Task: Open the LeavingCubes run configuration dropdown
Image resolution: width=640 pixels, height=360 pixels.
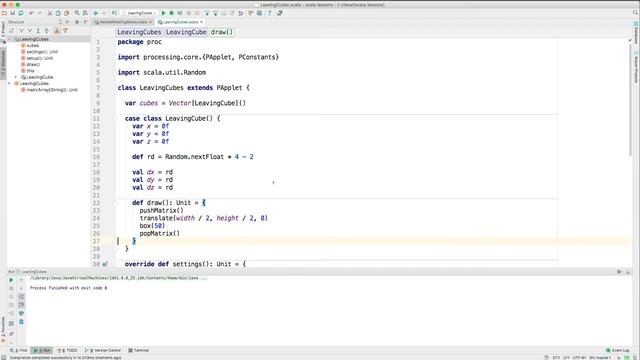Action: (139, 13)
